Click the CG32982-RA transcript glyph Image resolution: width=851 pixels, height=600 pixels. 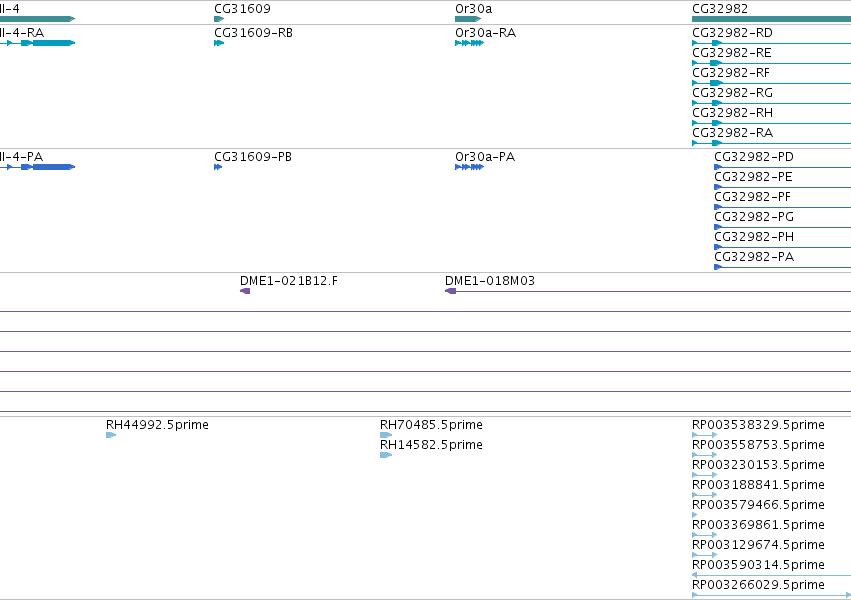point(771,143)
